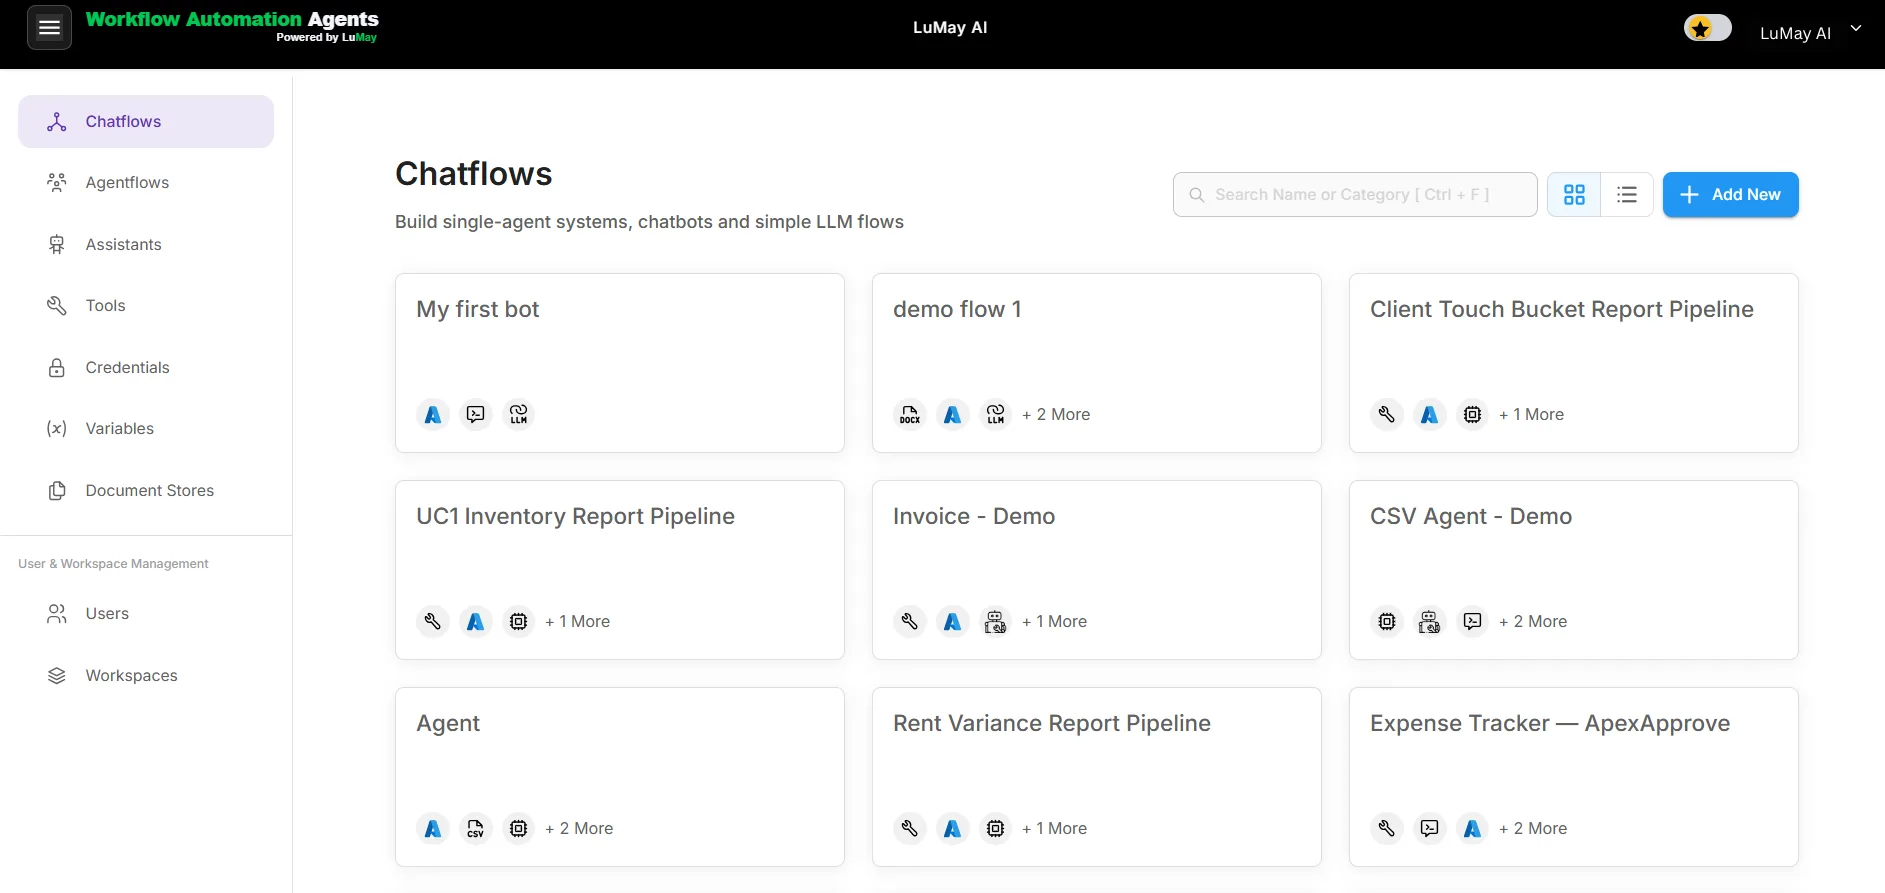Open Assistants in the sidebar

[x=146, y=244]
